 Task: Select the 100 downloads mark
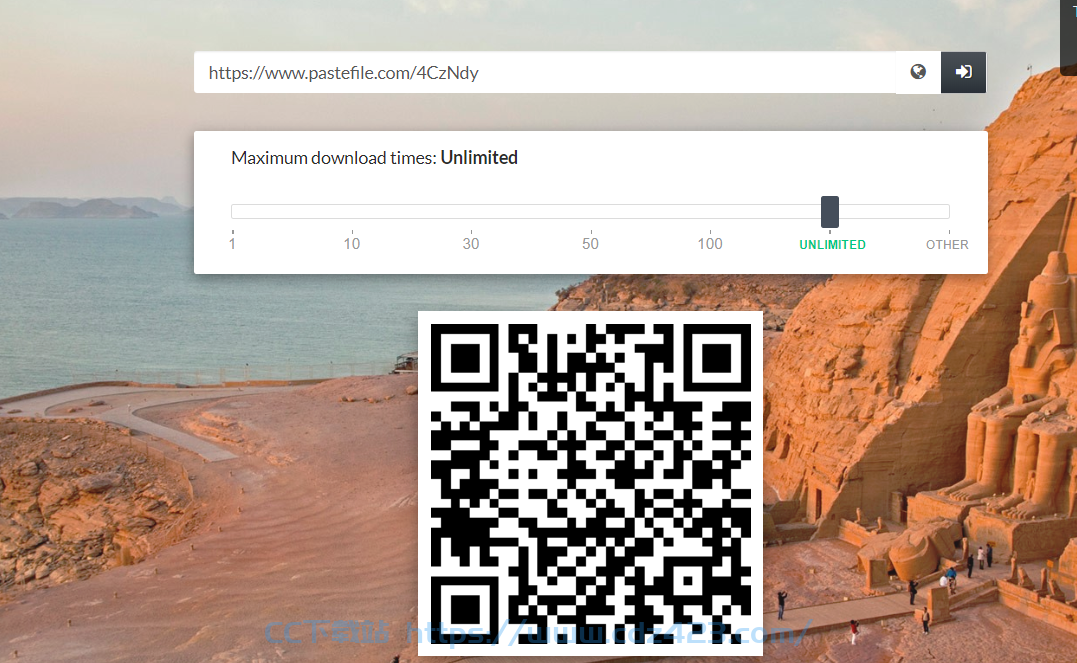[x=710, y=243]
